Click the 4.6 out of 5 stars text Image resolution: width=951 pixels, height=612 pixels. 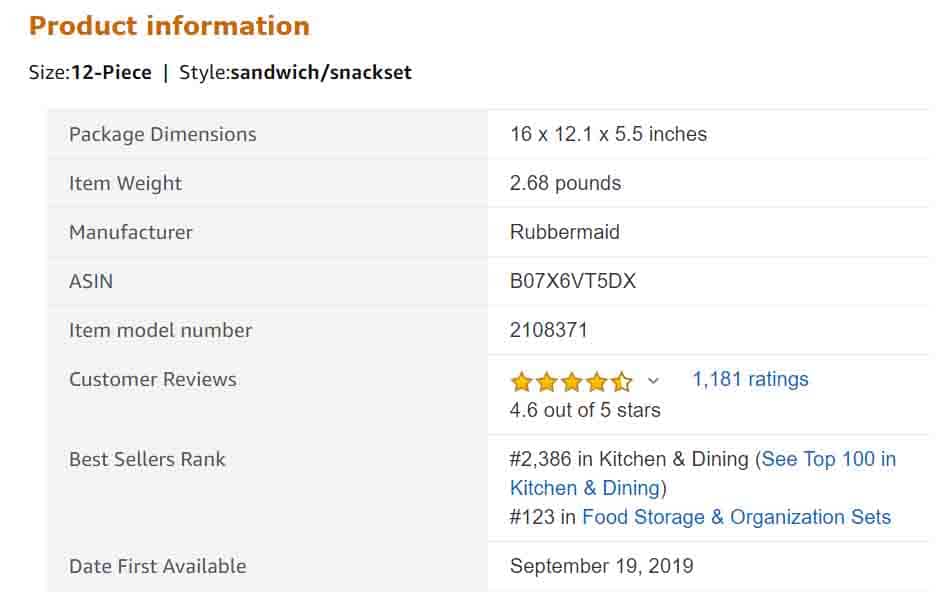585,410
